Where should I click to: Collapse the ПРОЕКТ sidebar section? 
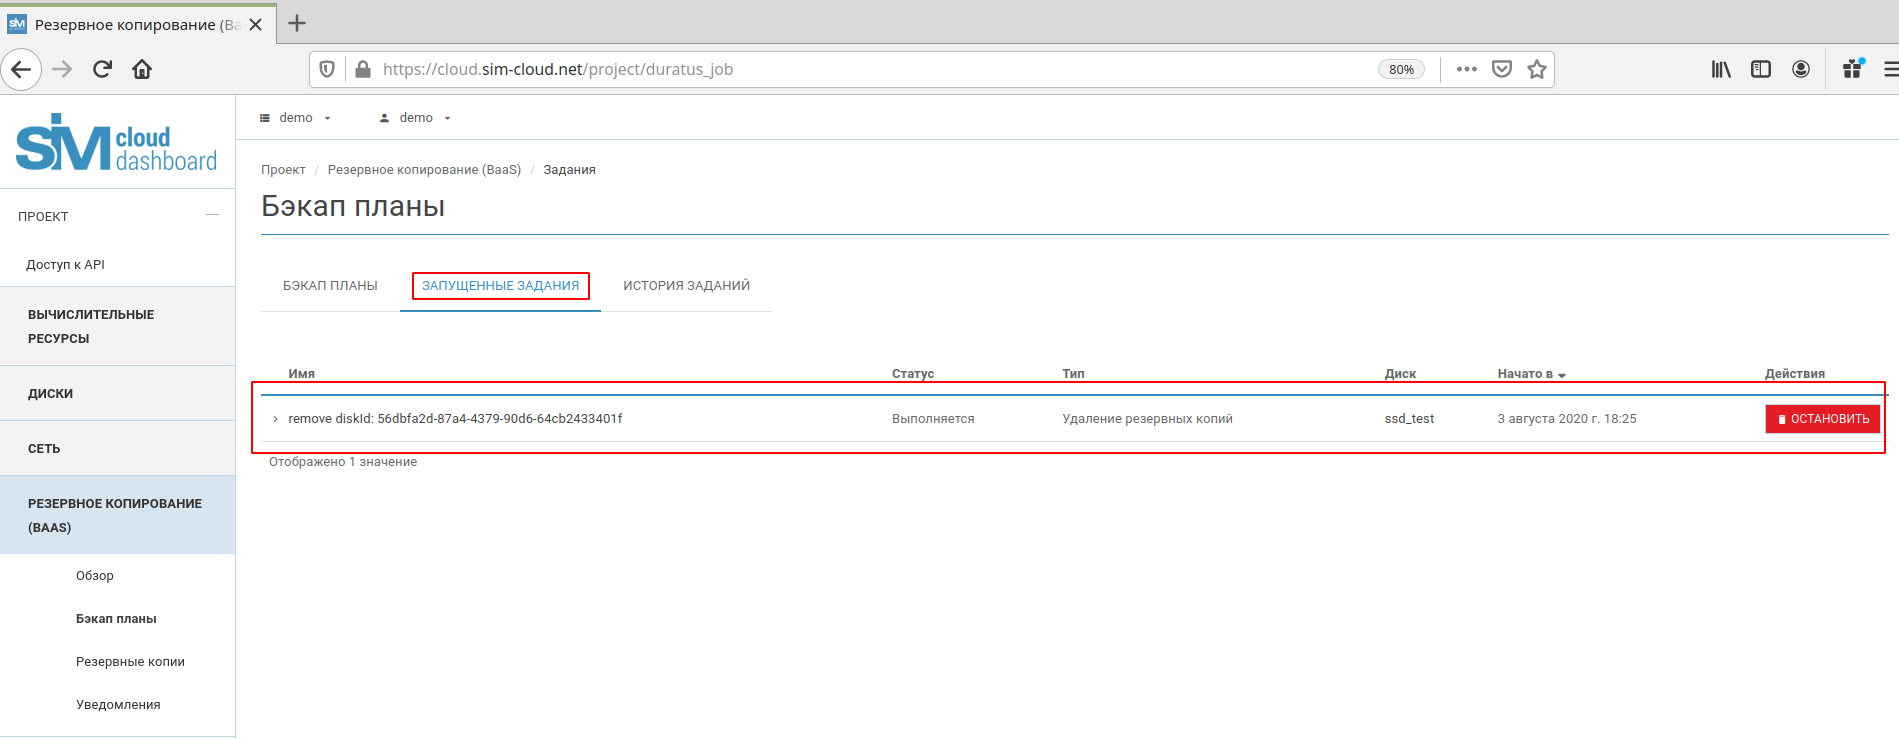point(212,215)
